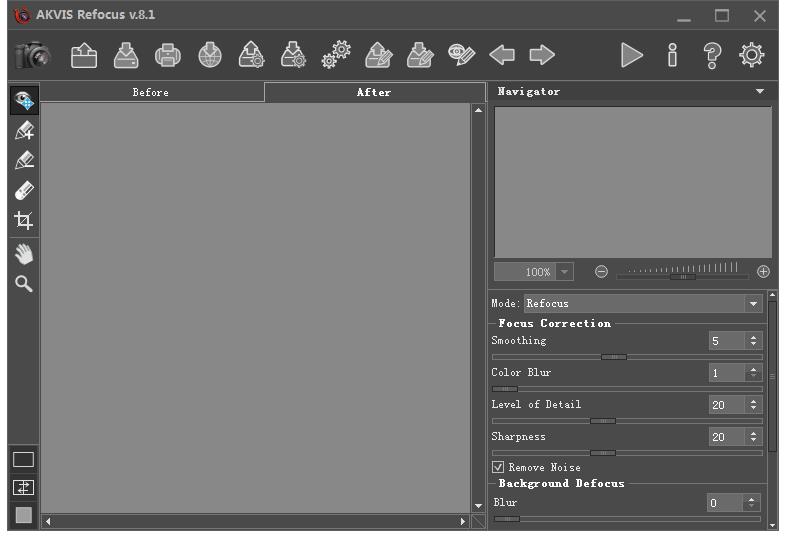Select the Crop tool

pyautogui.click(x=23, y=220)
